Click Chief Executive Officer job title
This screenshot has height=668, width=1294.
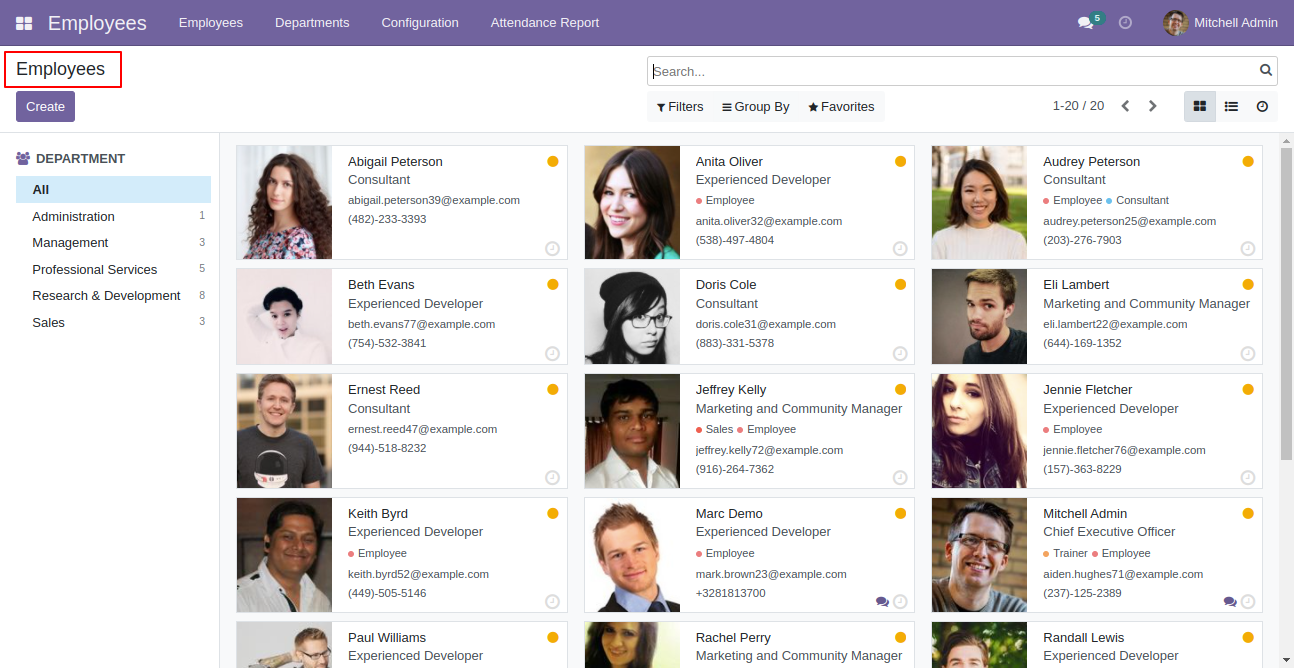point(1109,531)
